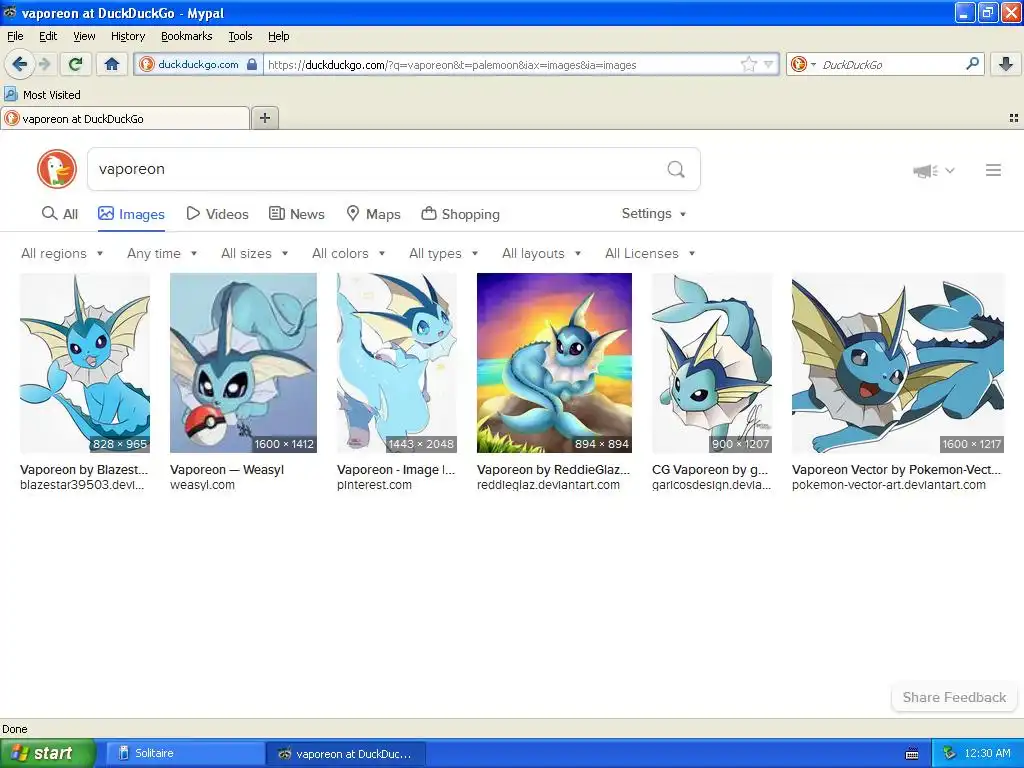Expand the All layouts filter
This screenshot has height=768, width=1024.
click(541, 253)
